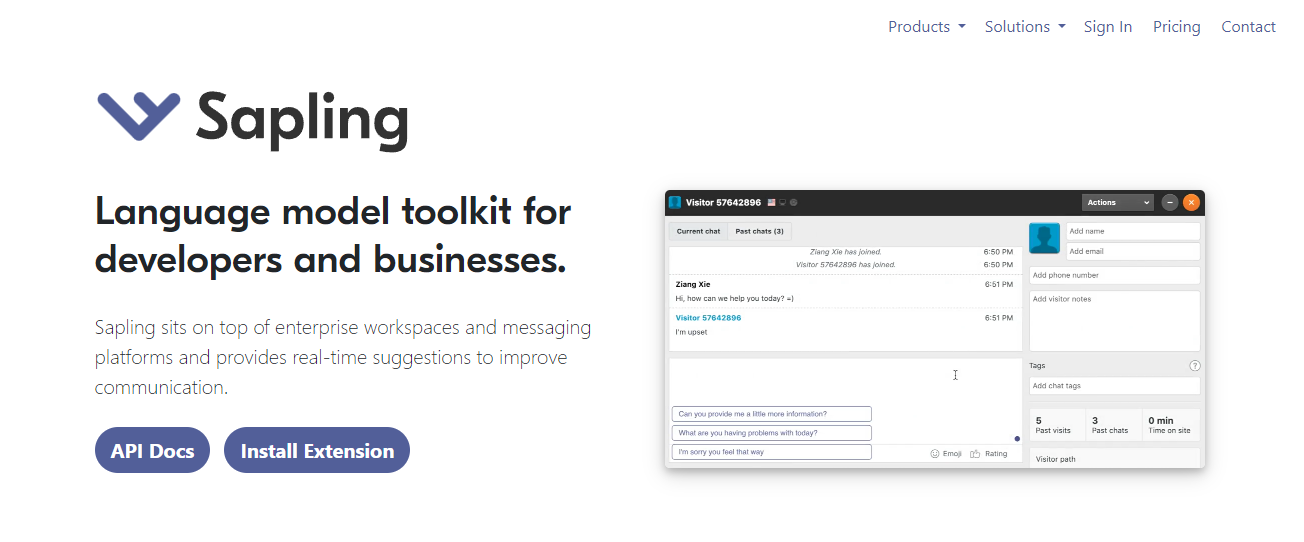Open the Products dropdown menu
This screenshot has width=1304, height=542.
pos(926,27)
